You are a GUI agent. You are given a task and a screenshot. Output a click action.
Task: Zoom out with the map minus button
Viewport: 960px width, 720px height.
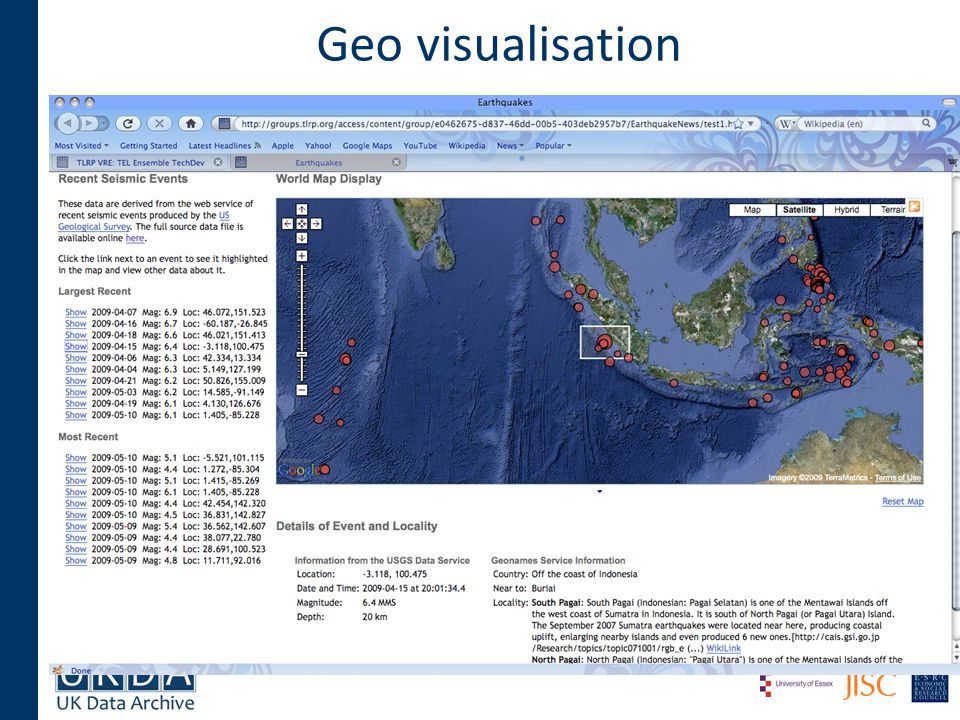click(x=302, y=390)
